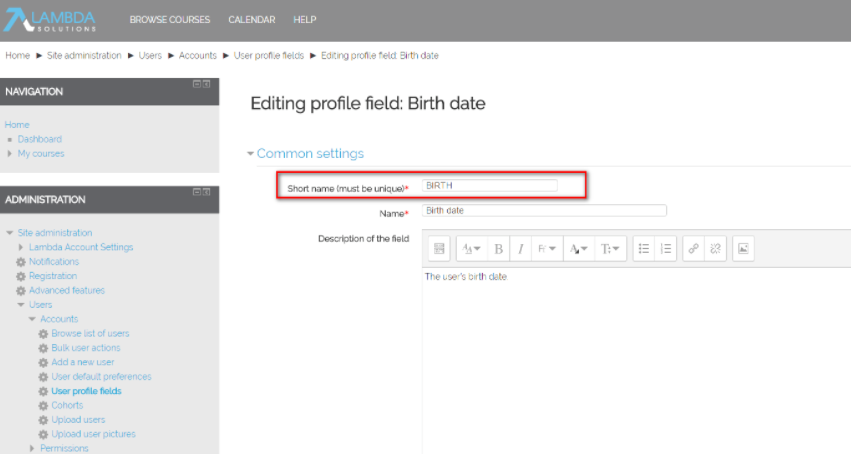The width and height of the screenshot is (851, 454).
Task: Hide the Administration block
Action: (x=197, y=191)
